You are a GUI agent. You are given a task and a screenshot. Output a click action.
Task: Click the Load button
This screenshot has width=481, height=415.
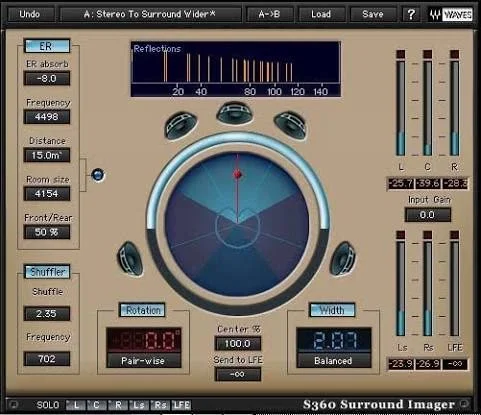coord(321,14)
